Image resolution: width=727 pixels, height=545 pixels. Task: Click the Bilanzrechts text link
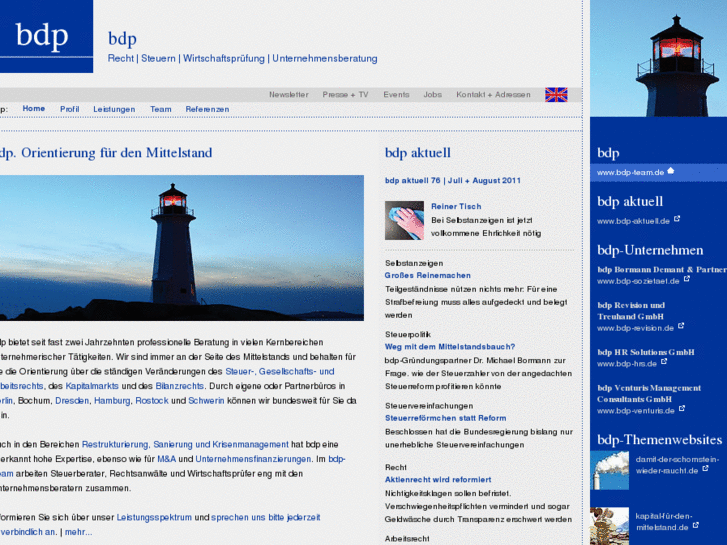point(179,386)
